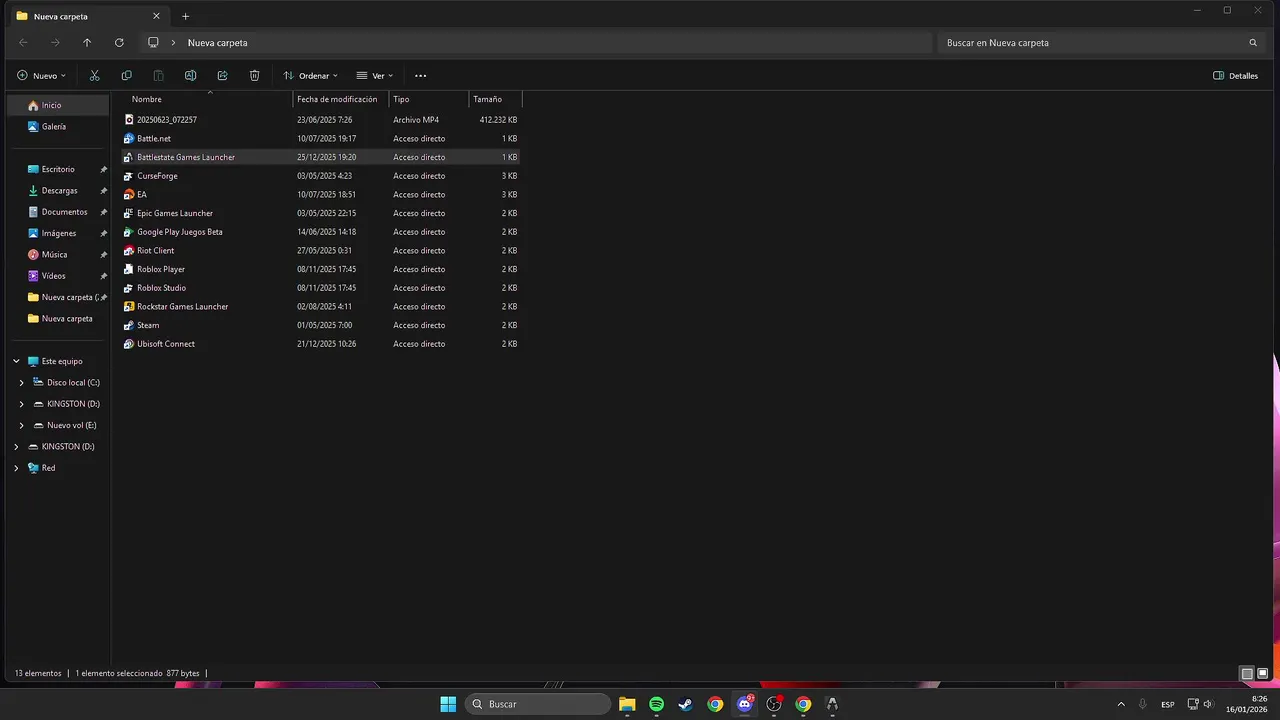Click the ESP language indicator in tray

click(1168, 704)
